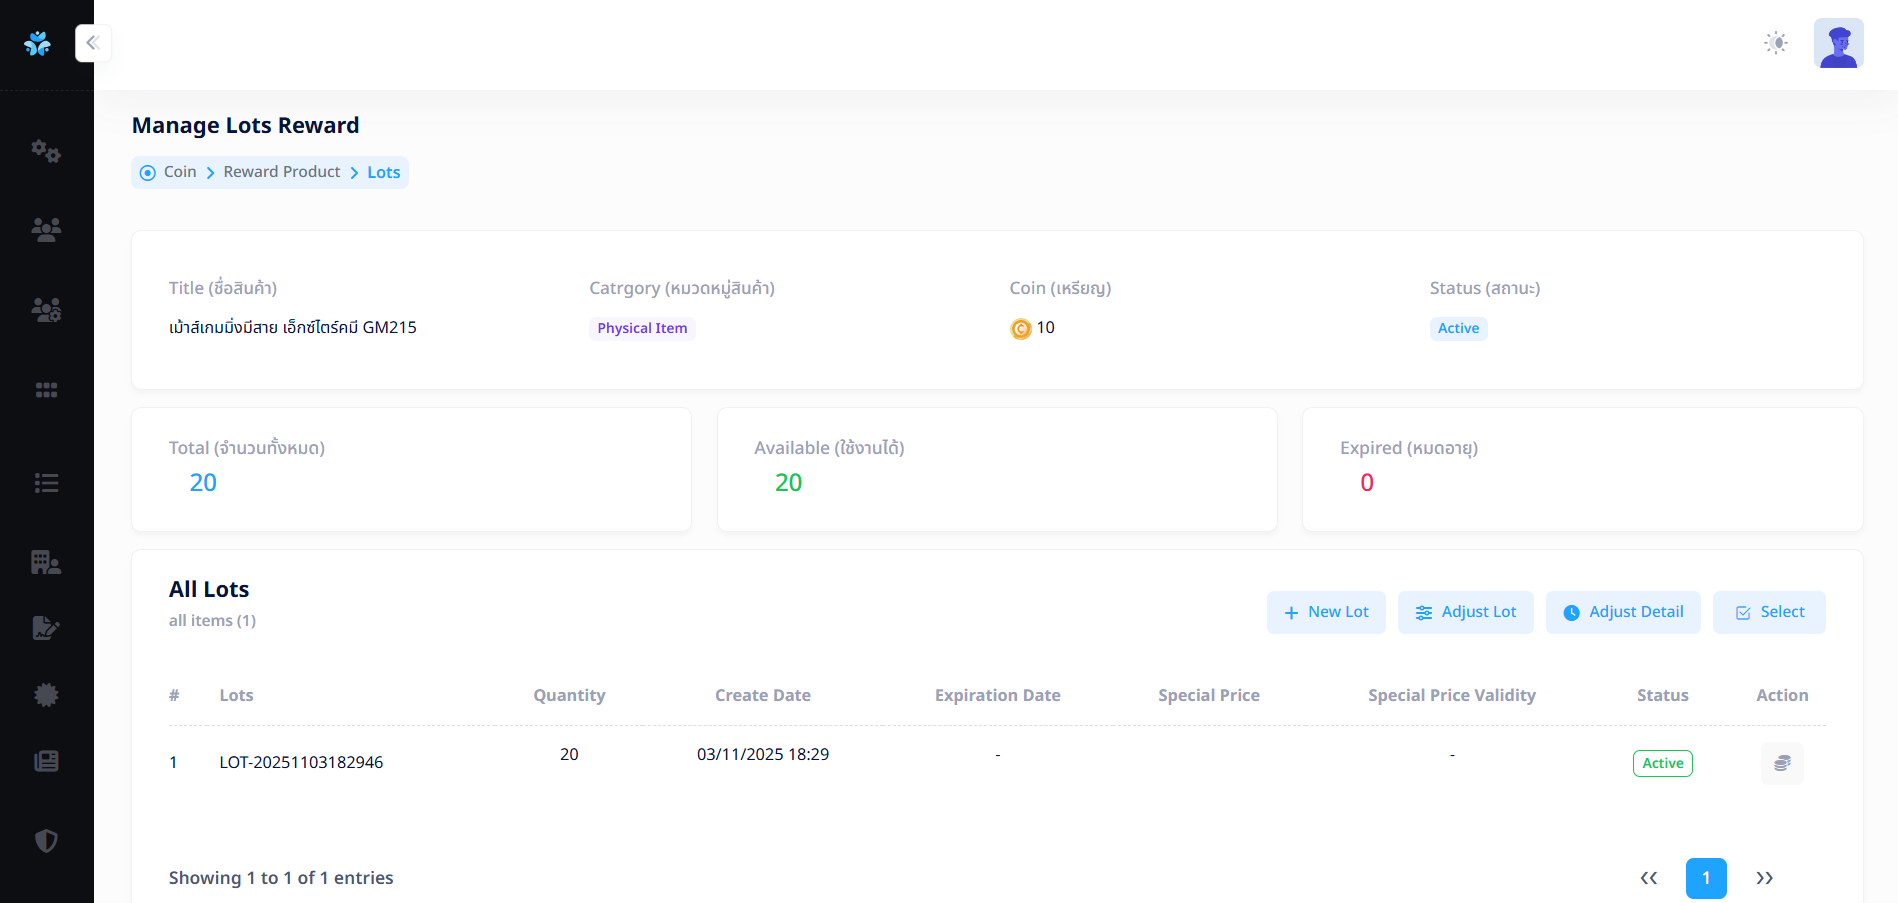Screen dimensions: 1898x903
Task: Click the chart-with-pen contract sidebar icon
Action: 46,628
